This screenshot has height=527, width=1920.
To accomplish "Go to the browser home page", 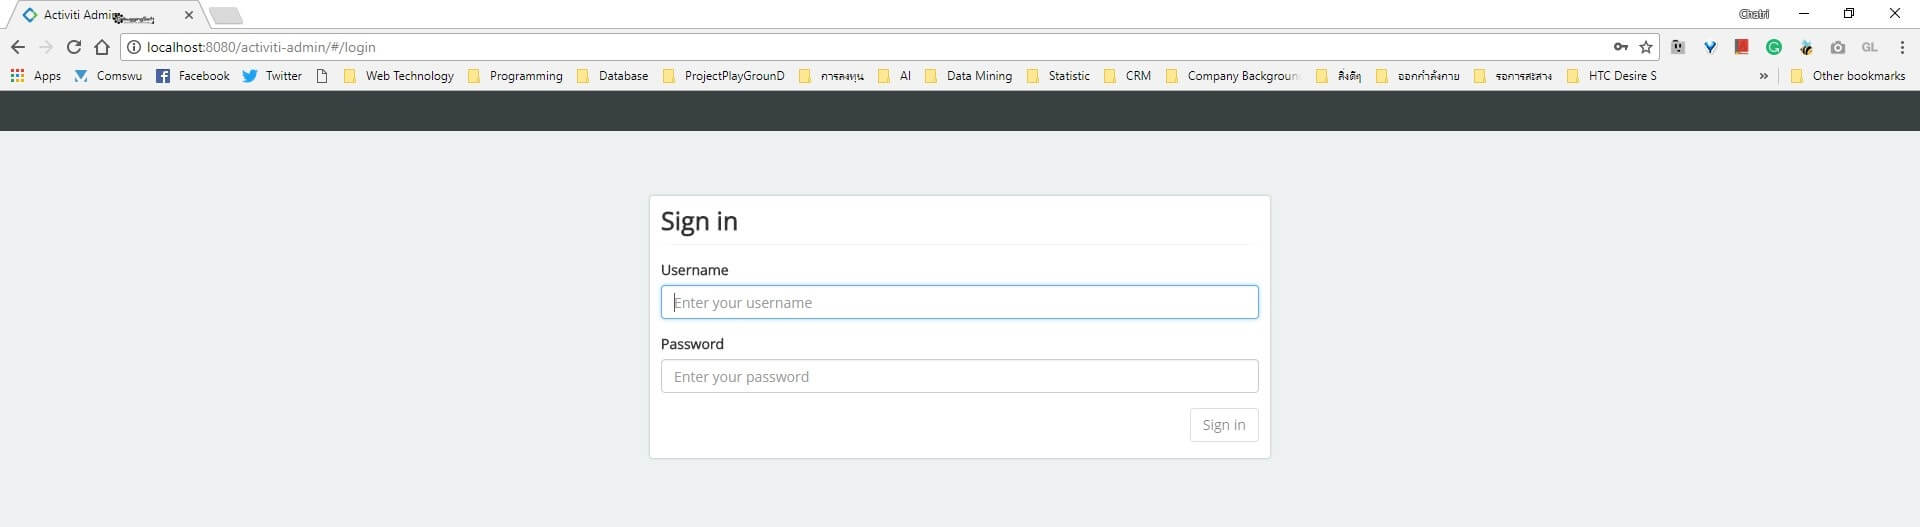I will click(x=101, y=47).
